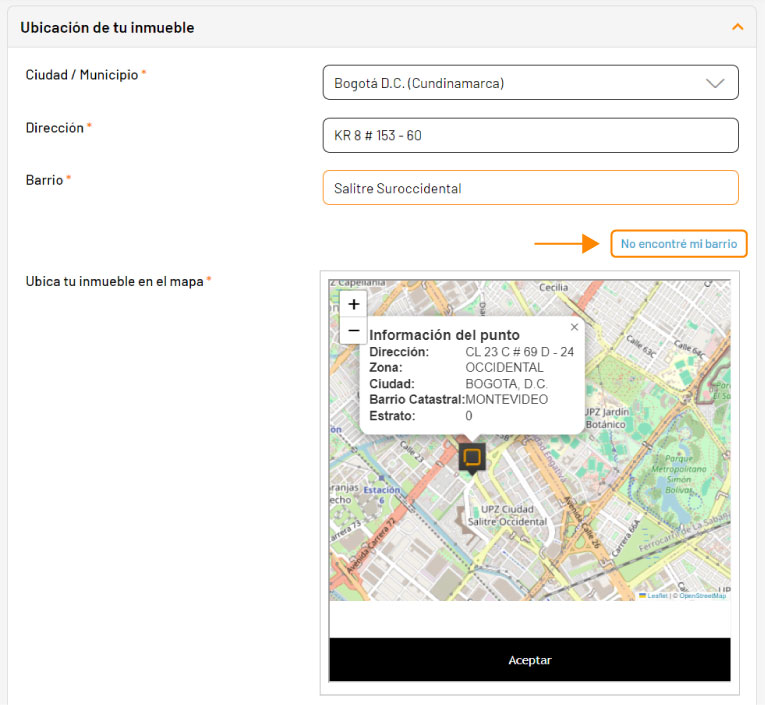Zoom in on the map
The height and width of the screenshot is (705, 765).
353,304
